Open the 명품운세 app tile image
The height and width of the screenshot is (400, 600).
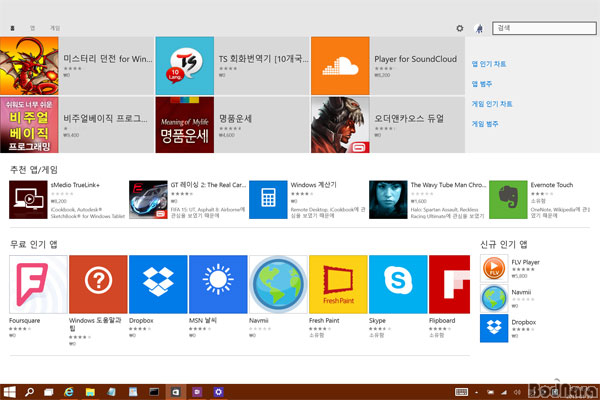pos(185,125)
